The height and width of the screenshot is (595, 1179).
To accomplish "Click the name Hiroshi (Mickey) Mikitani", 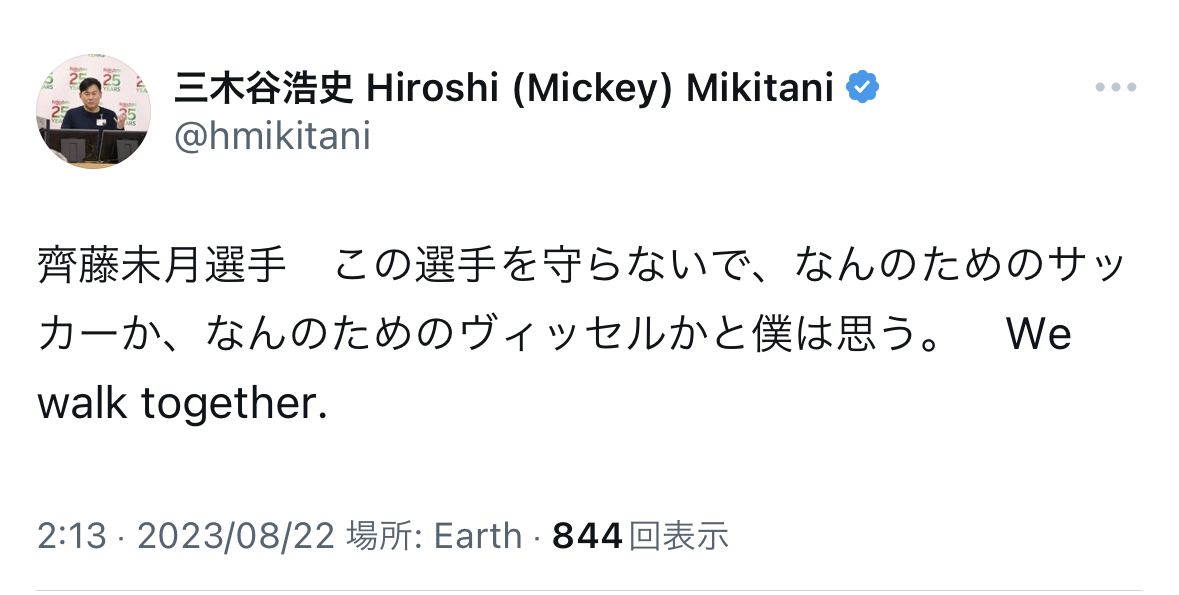I will click(x=600, y=88).
